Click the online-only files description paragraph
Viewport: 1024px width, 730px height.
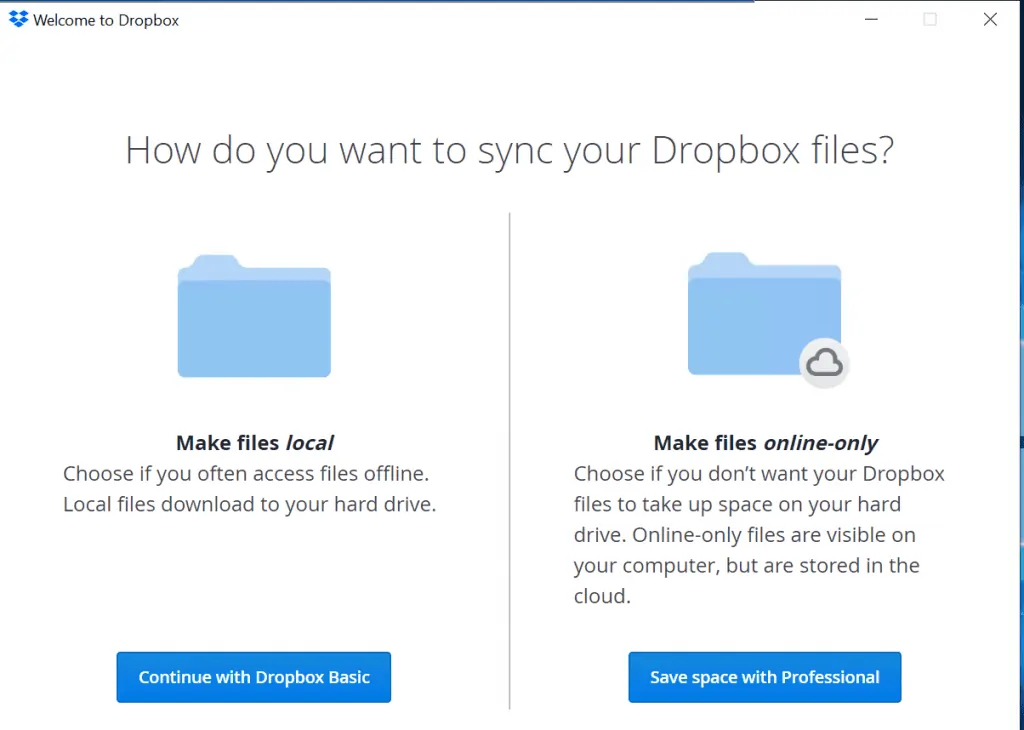tap(759, 534)
